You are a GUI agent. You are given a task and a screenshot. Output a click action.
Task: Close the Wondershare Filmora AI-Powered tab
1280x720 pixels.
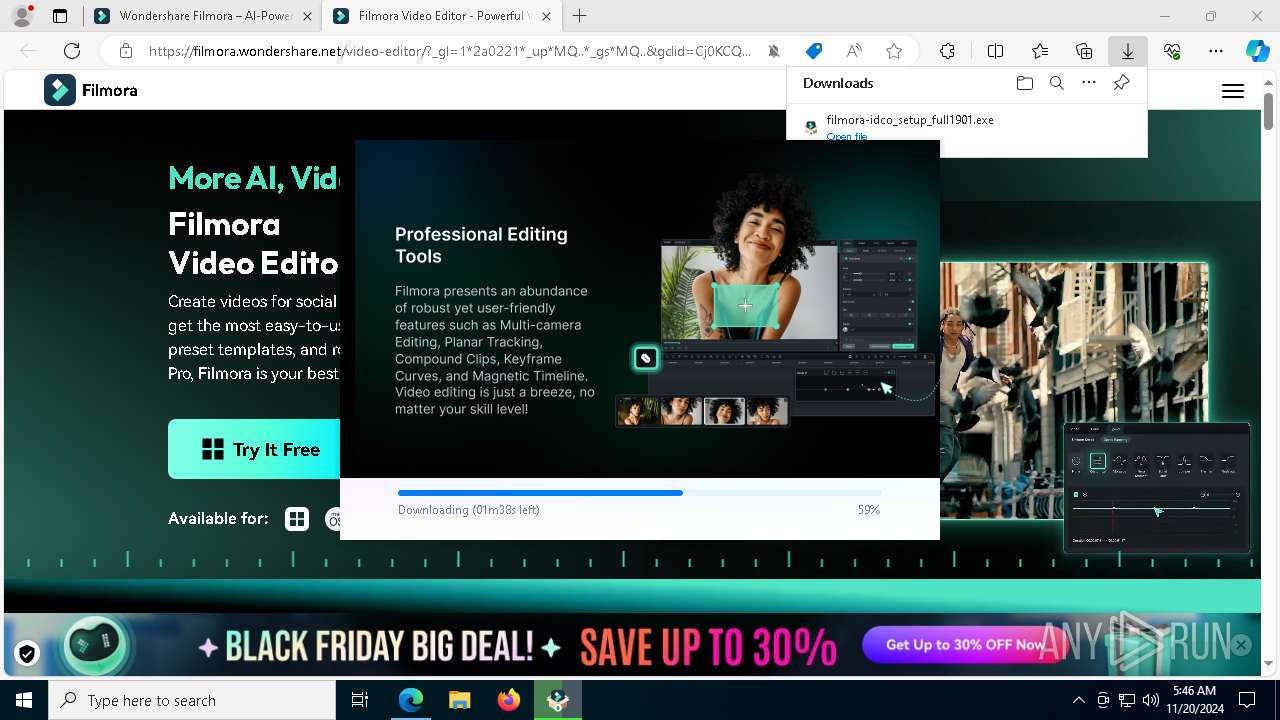pos(307,16)
